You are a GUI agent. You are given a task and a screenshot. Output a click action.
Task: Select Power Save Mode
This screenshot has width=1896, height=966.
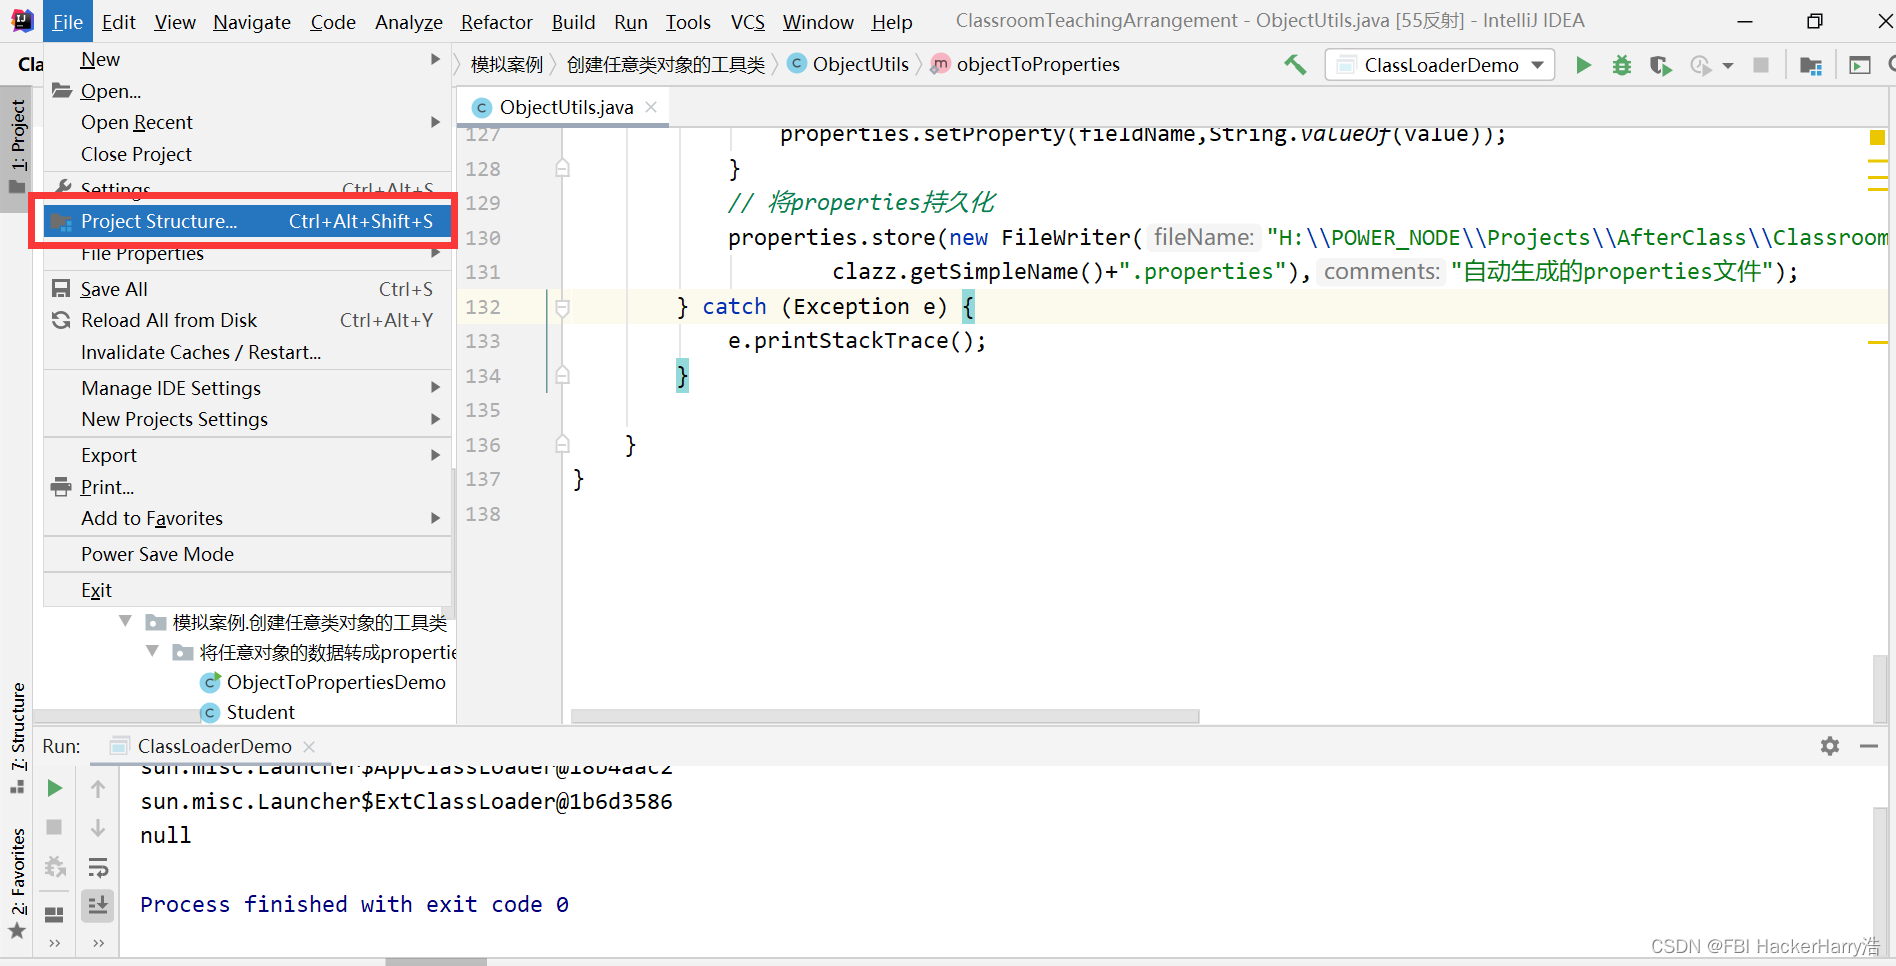tap(247, 554)
